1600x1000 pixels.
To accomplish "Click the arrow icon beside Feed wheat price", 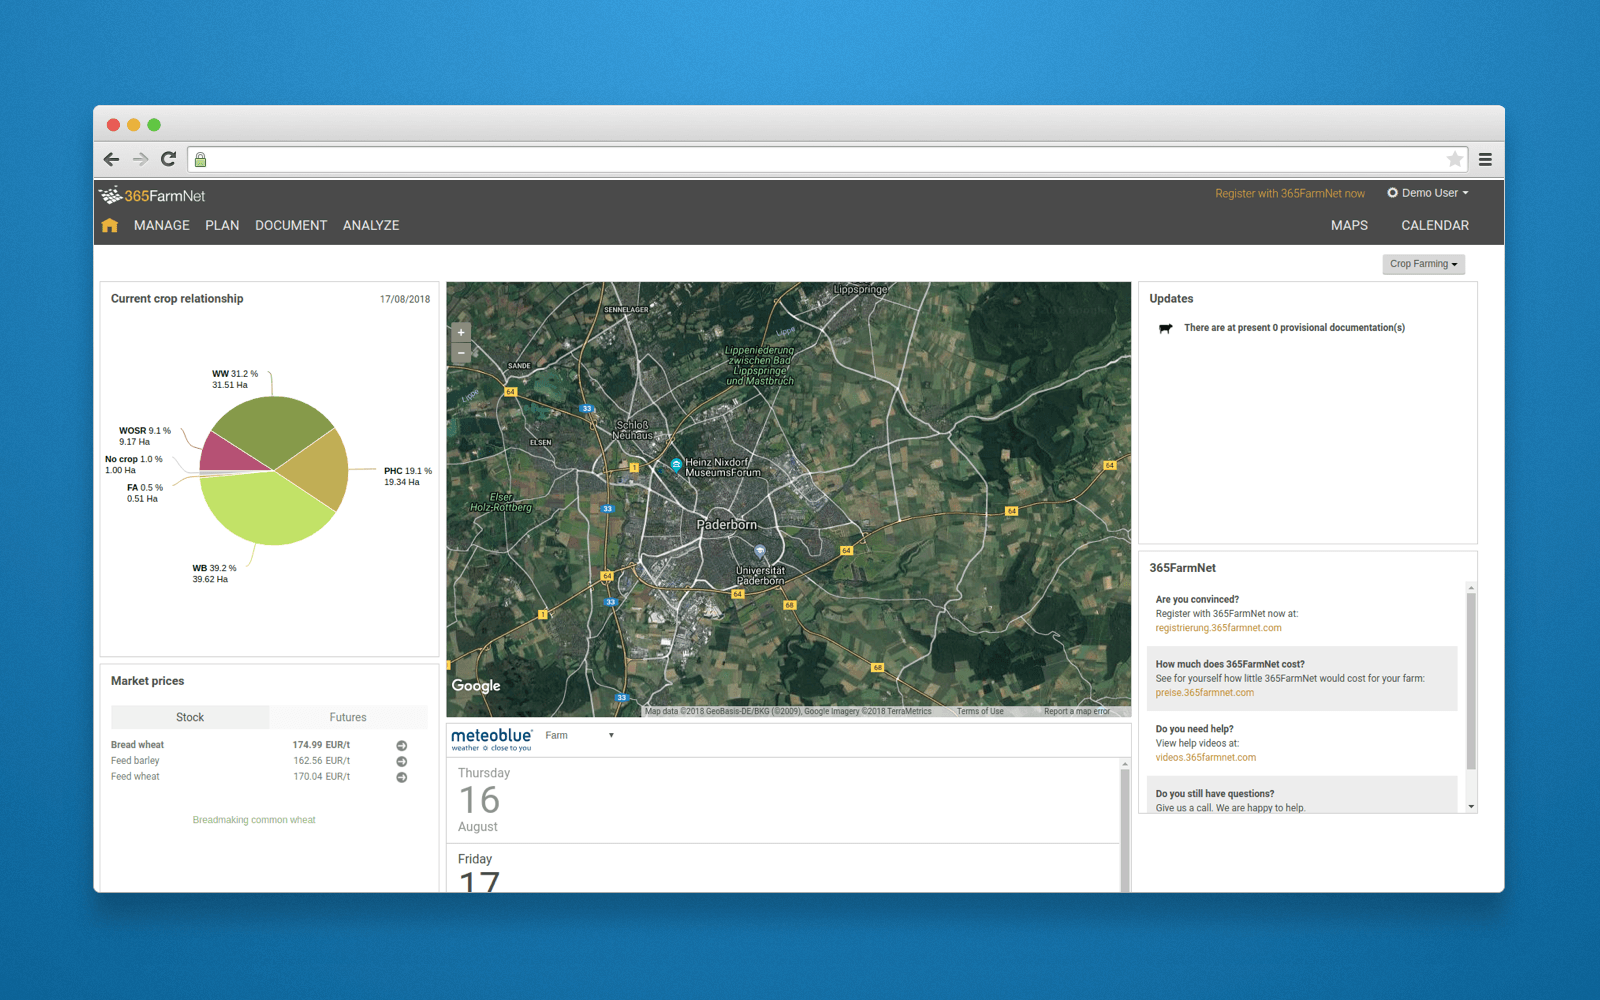I will [401, 777].
